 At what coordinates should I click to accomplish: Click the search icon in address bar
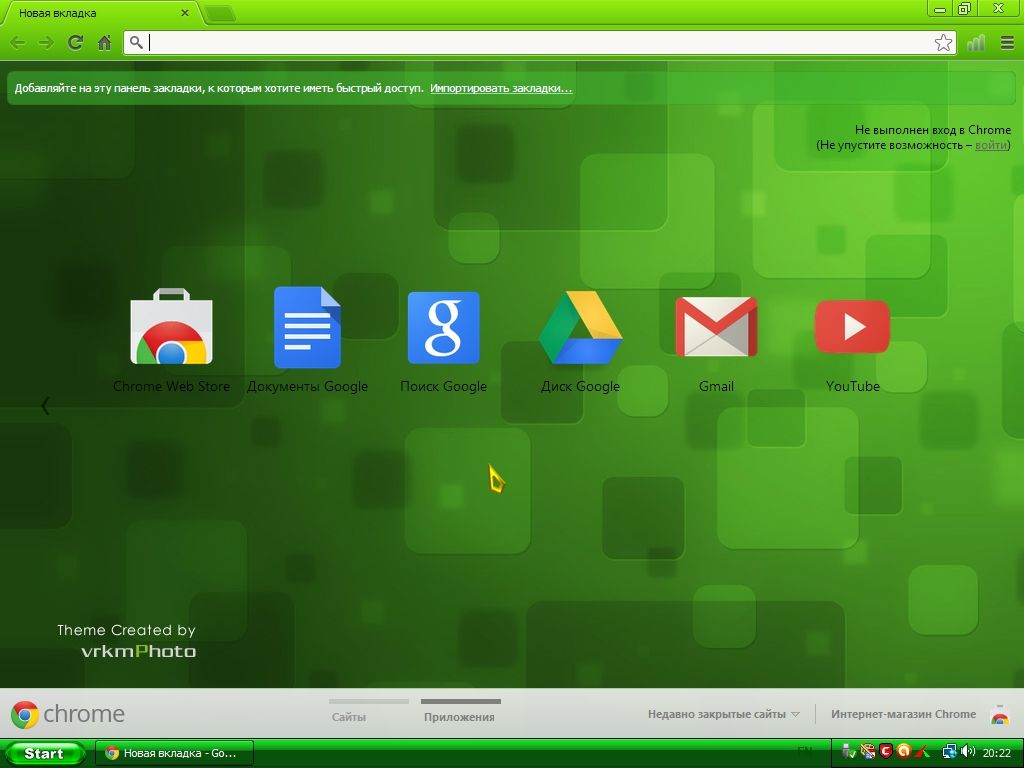[x=136, y=43]
